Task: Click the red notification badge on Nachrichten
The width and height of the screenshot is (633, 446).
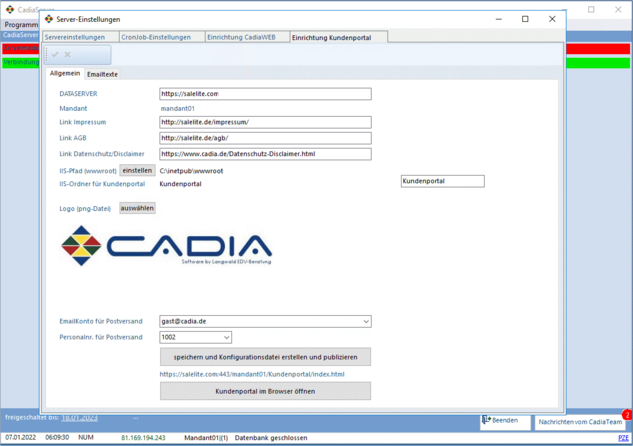Action: (x=628, y=415)
